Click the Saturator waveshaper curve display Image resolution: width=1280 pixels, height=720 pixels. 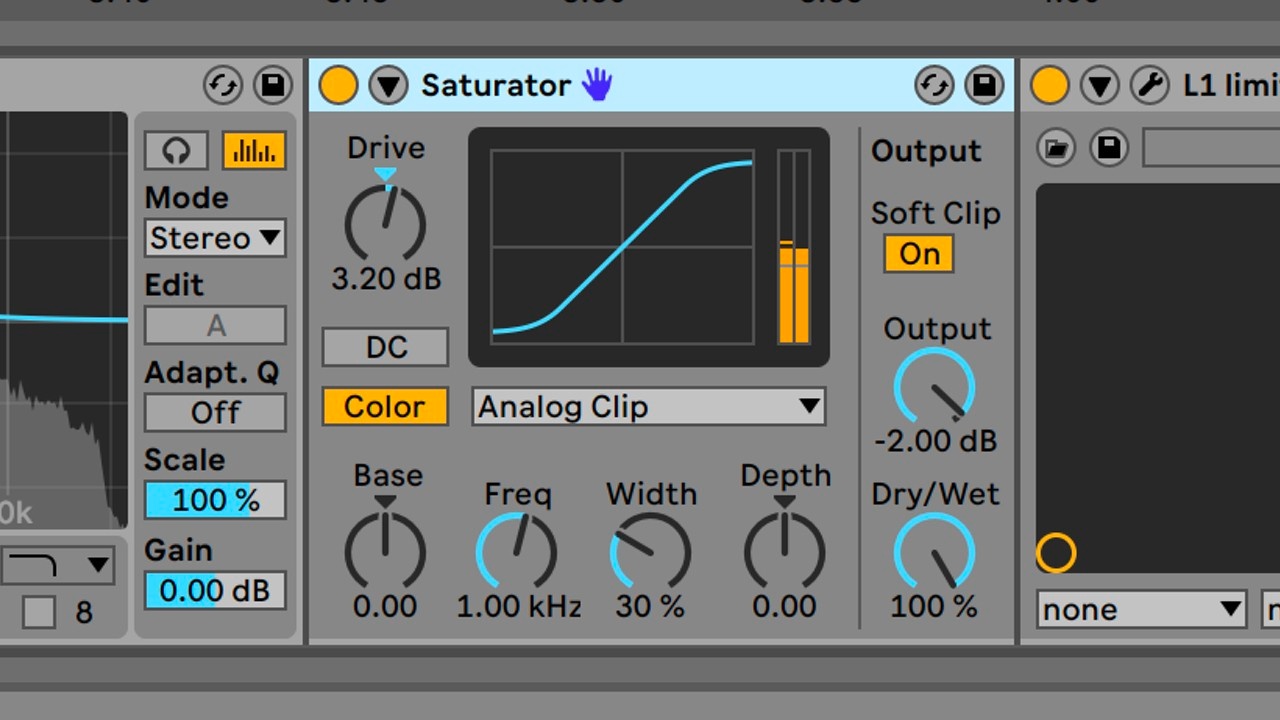click(x=622, y=247)
